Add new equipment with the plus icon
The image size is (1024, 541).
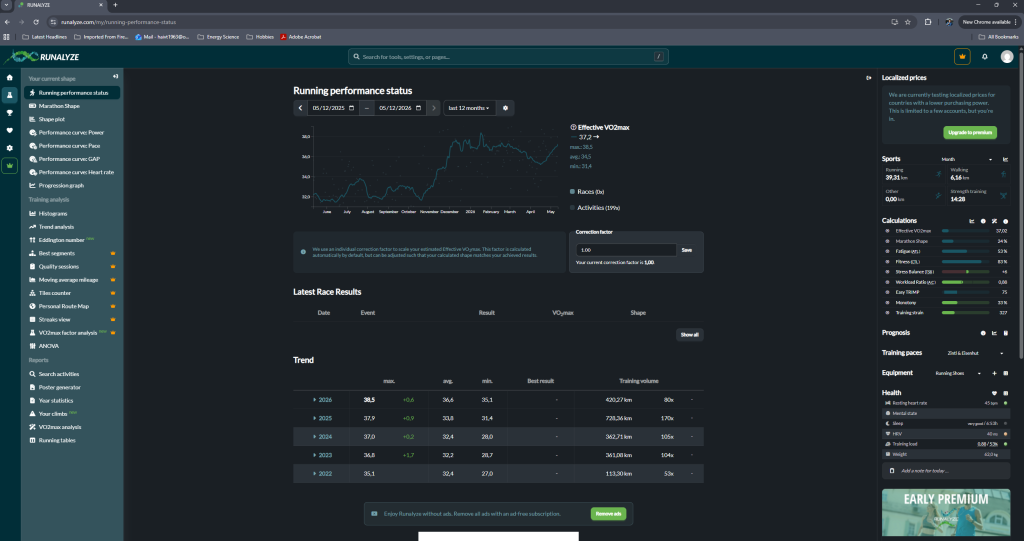(x=994, y=373)
